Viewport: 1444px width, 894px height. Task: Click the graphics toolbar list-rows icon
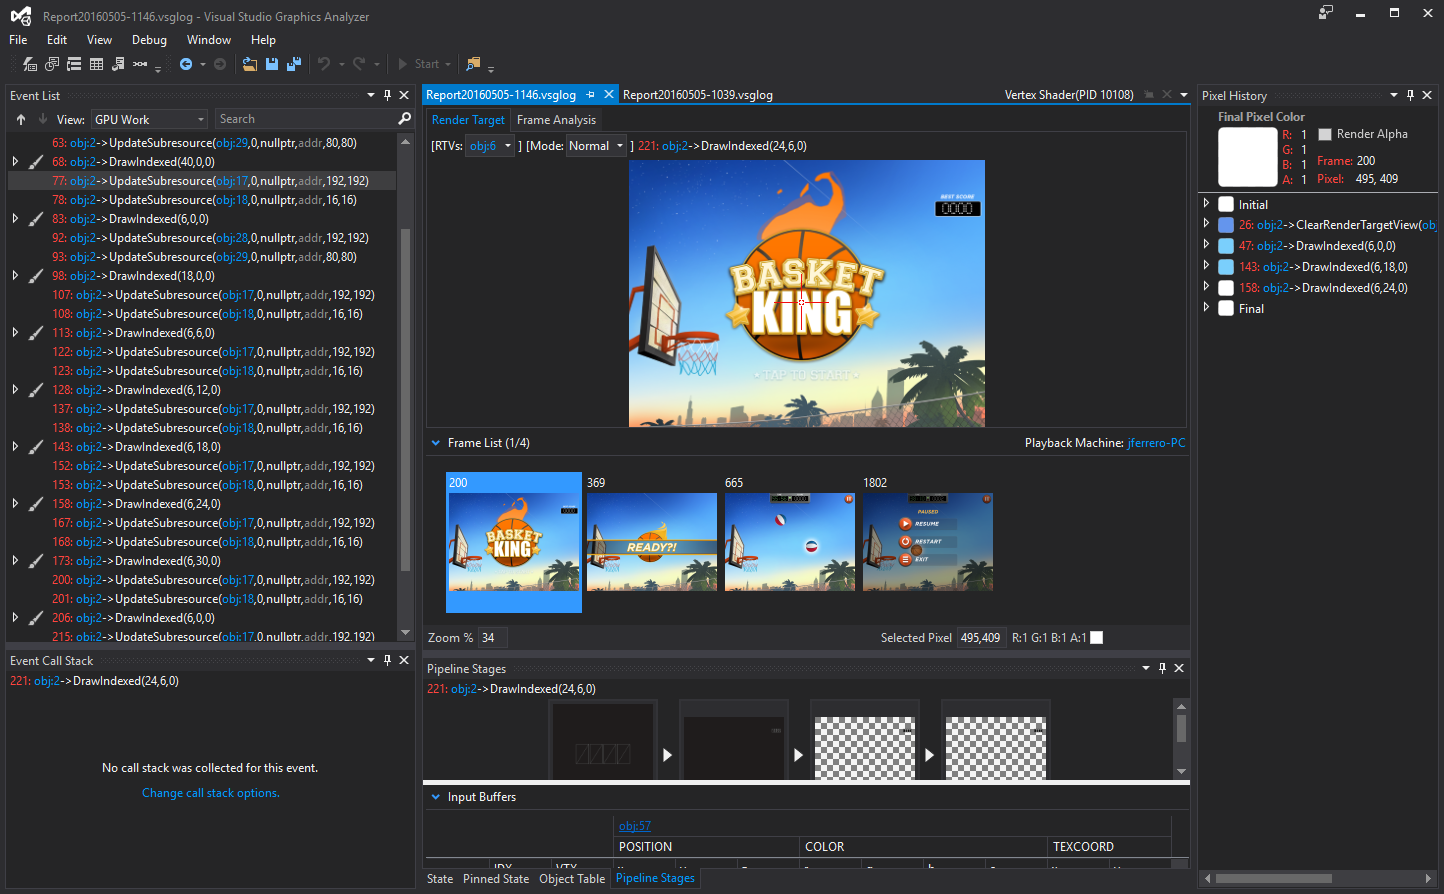pyautogui.click(x=74, y=64)
